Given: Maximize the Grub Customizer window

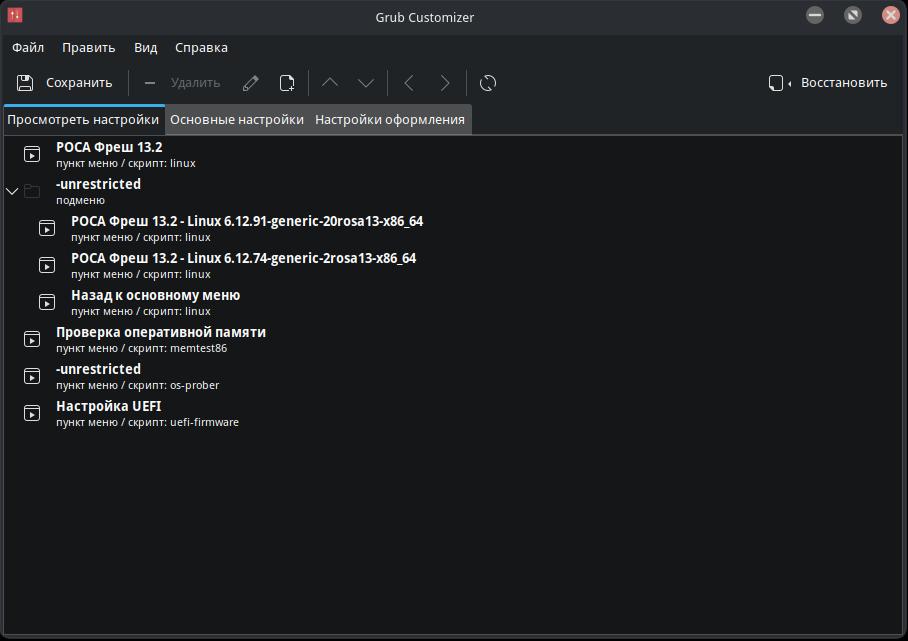Looking at the screenshot, I should [x=852, y=15].
